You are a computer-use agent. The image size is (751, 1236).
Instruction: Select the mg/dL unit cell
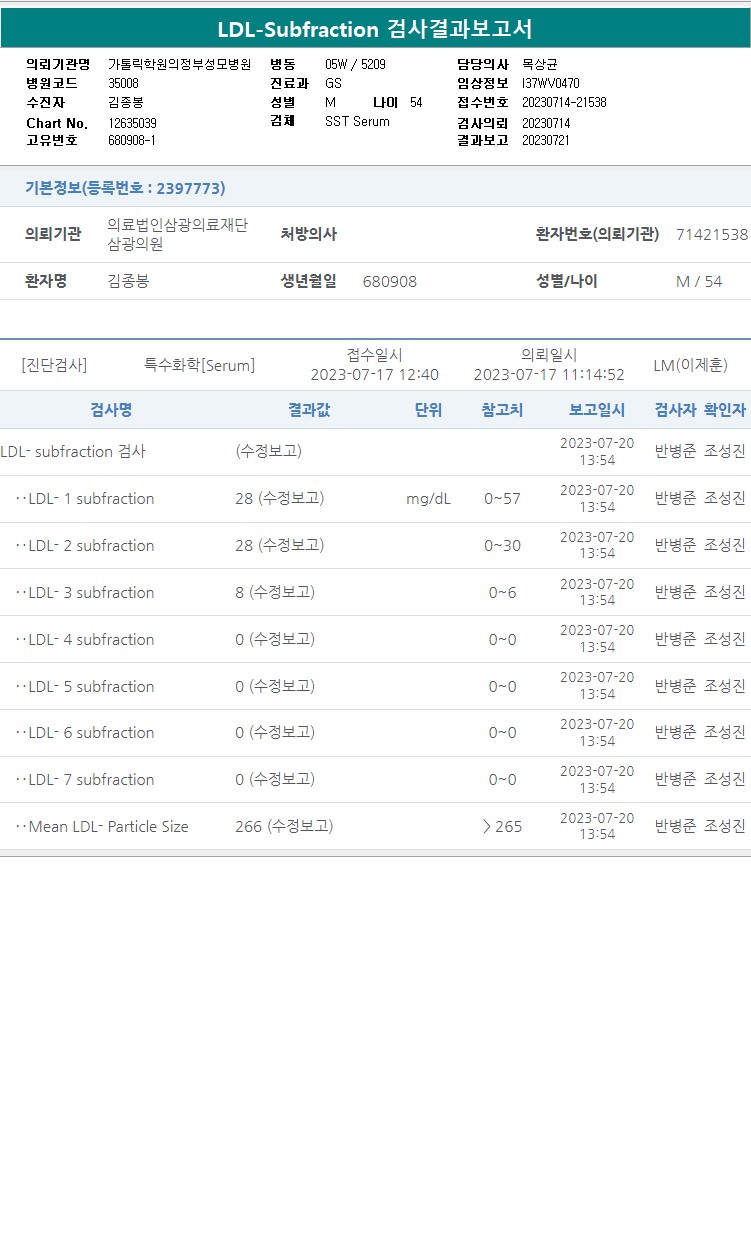(428, 498)
